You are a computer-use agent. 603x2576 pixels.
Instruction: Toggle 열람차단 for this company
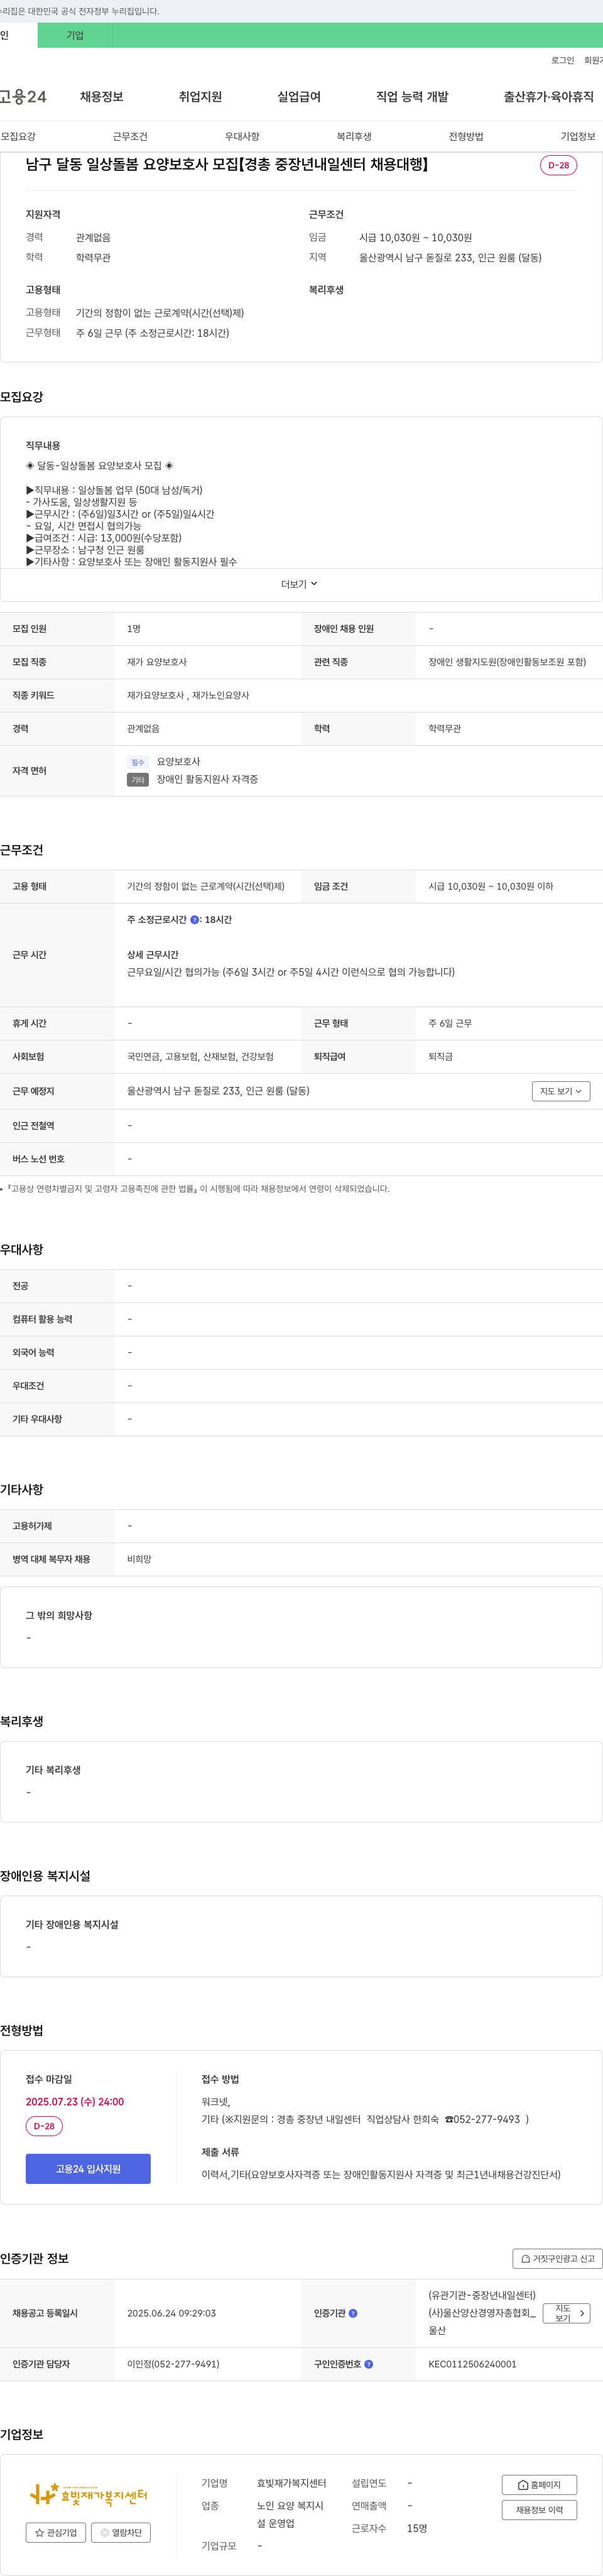[x=121, y=2533]
